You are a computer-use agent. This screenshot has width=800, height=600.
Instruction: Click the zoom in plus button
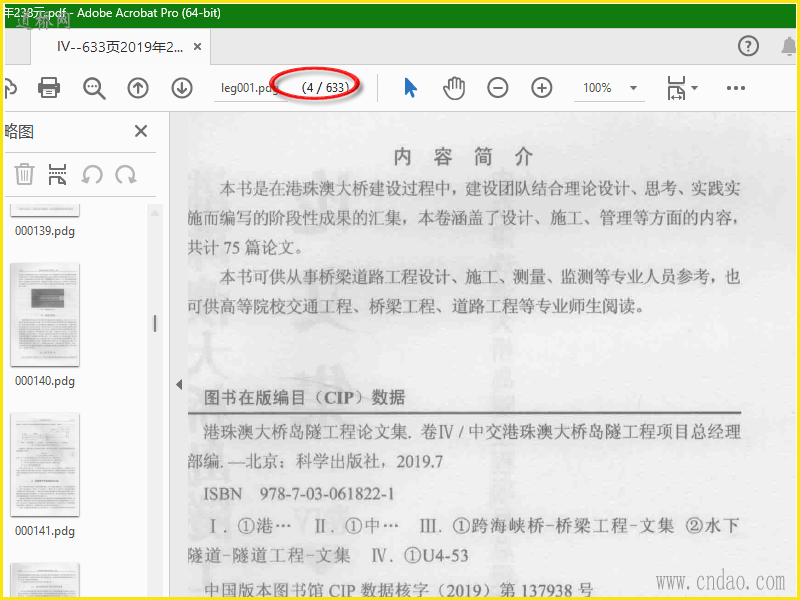coord(541,88)
